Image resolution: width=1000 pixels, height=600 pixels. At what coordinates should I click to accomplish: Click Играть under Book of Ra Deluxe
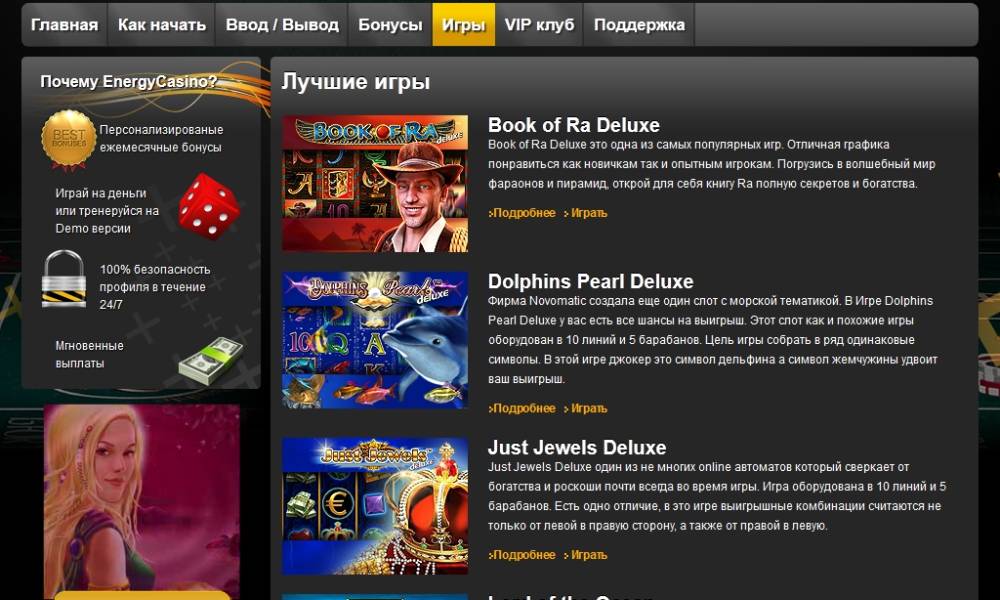pos(586,213)
